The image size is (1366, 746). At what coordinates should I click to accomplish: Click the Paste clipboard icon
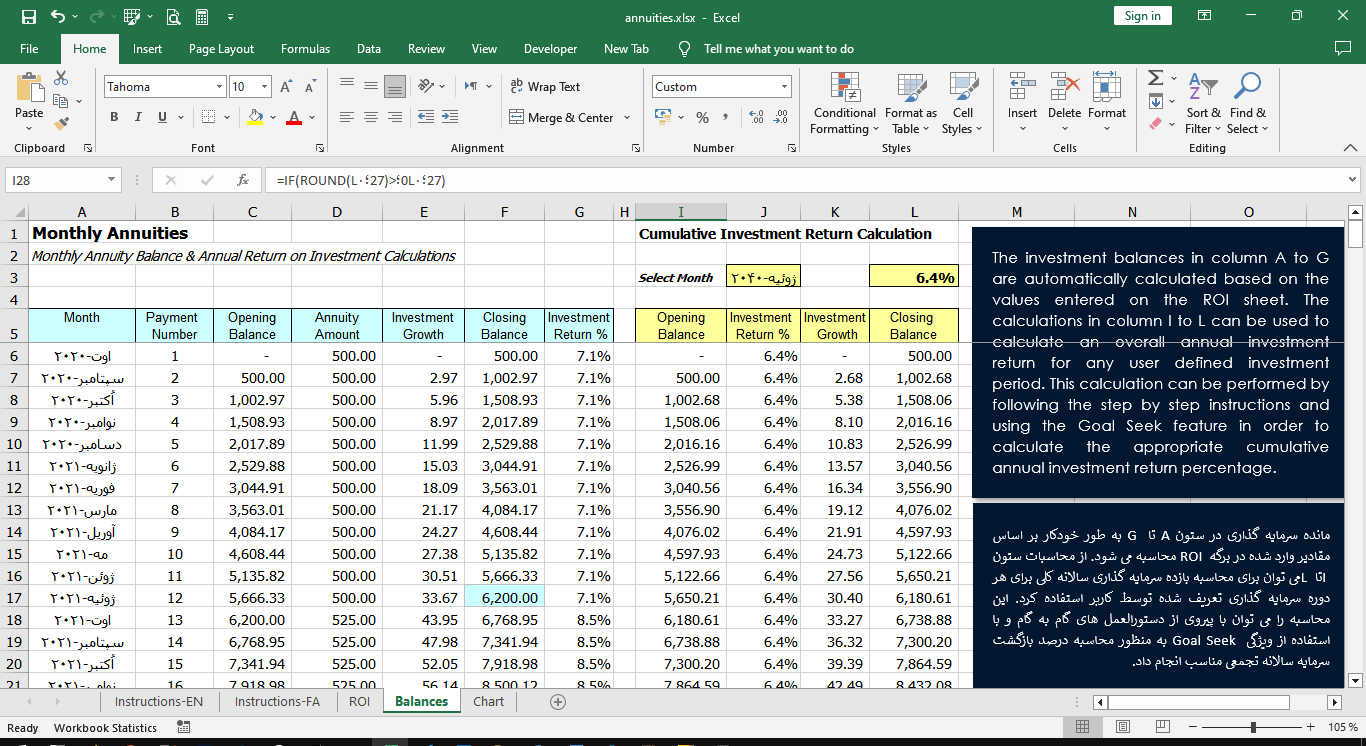click(x=29, y=88)
